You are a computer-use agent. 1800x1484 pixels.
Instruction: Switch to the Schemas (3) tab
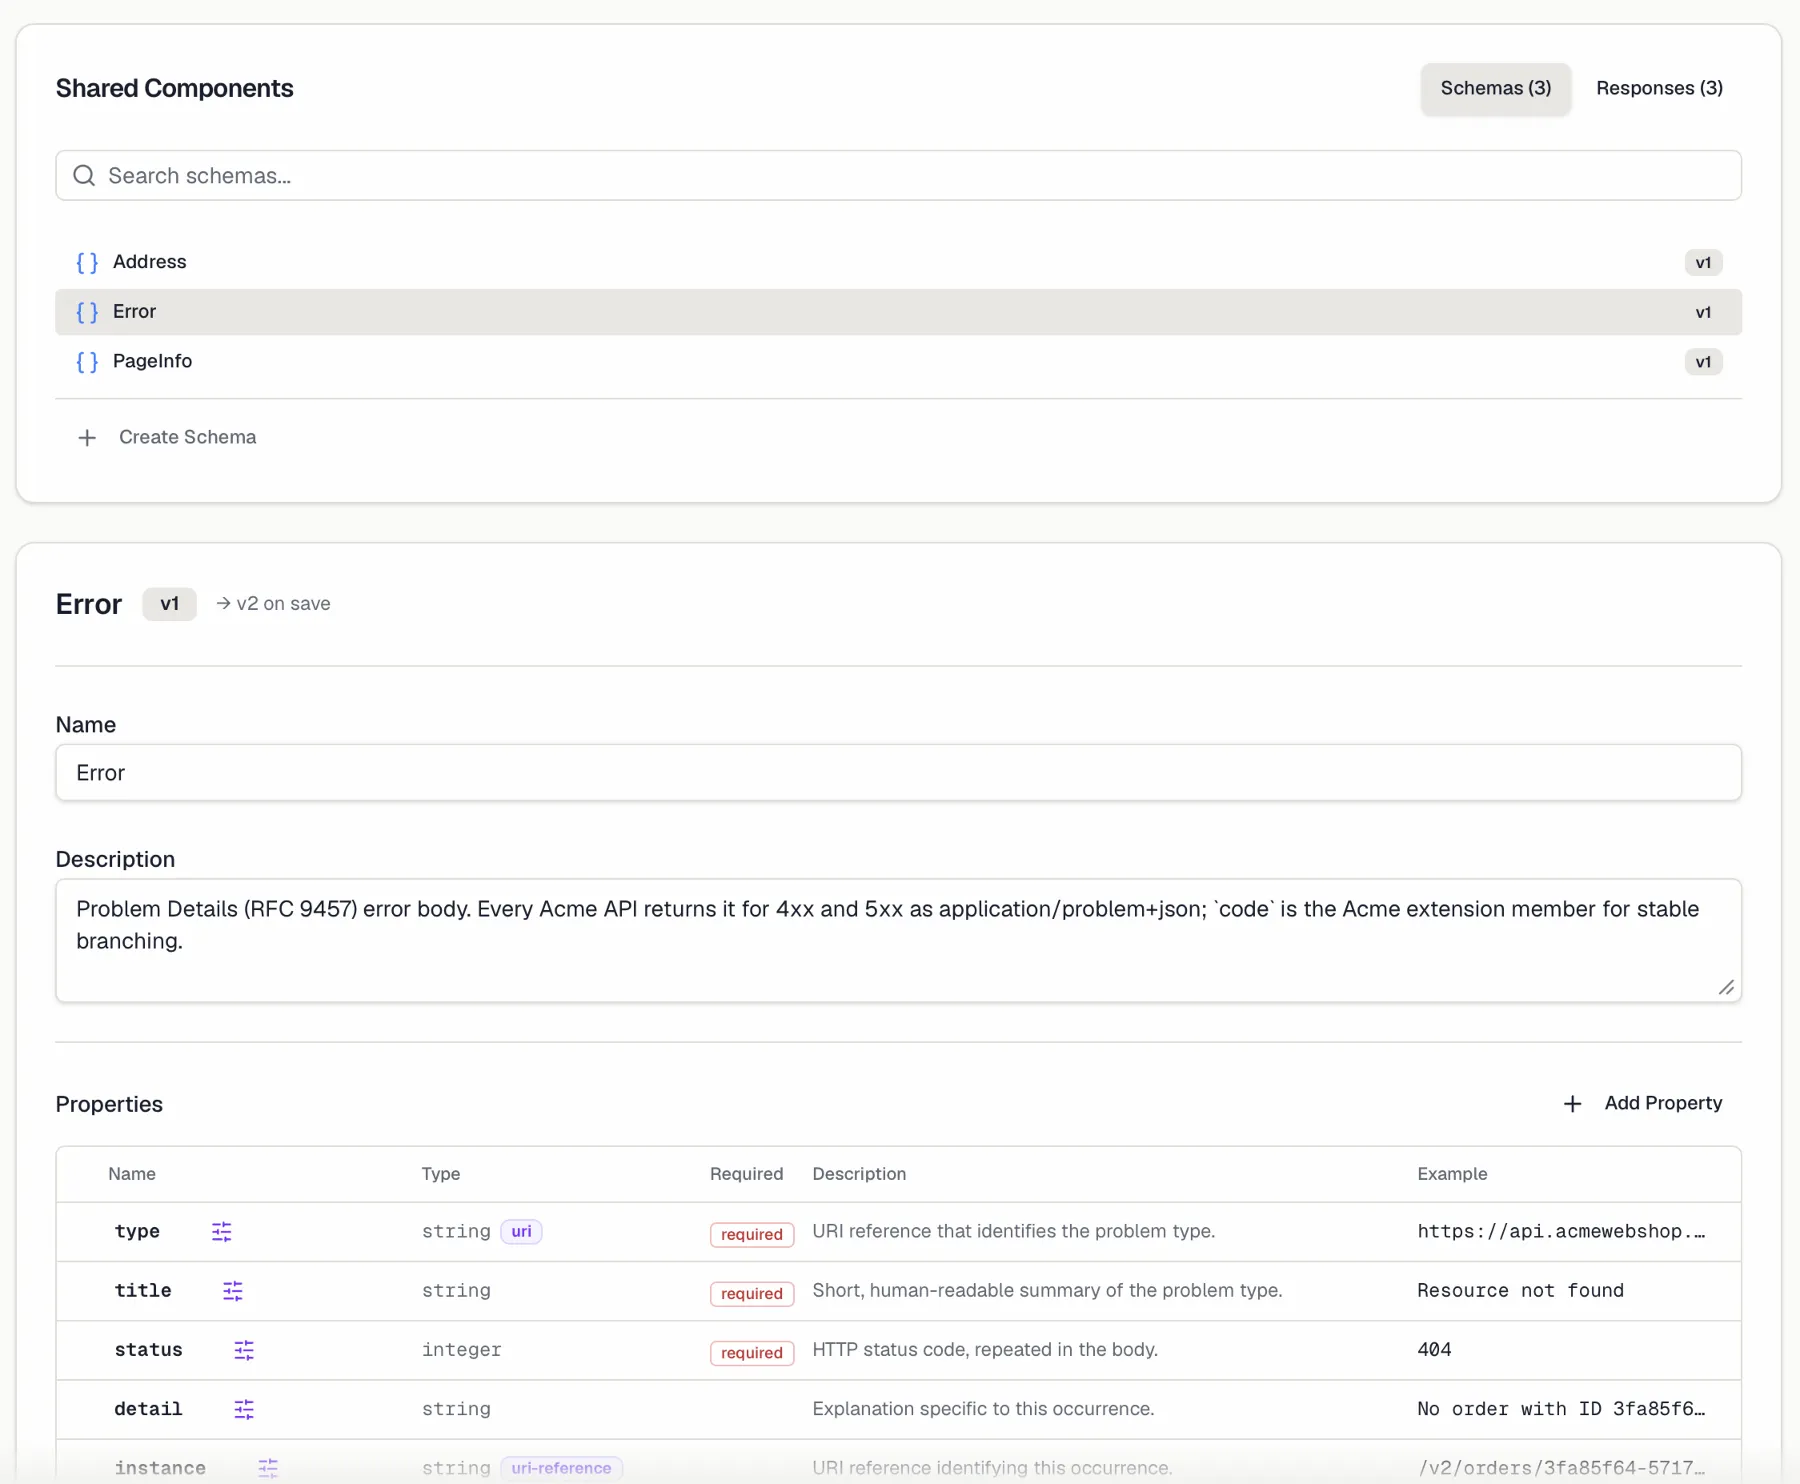click(1495, 88)
